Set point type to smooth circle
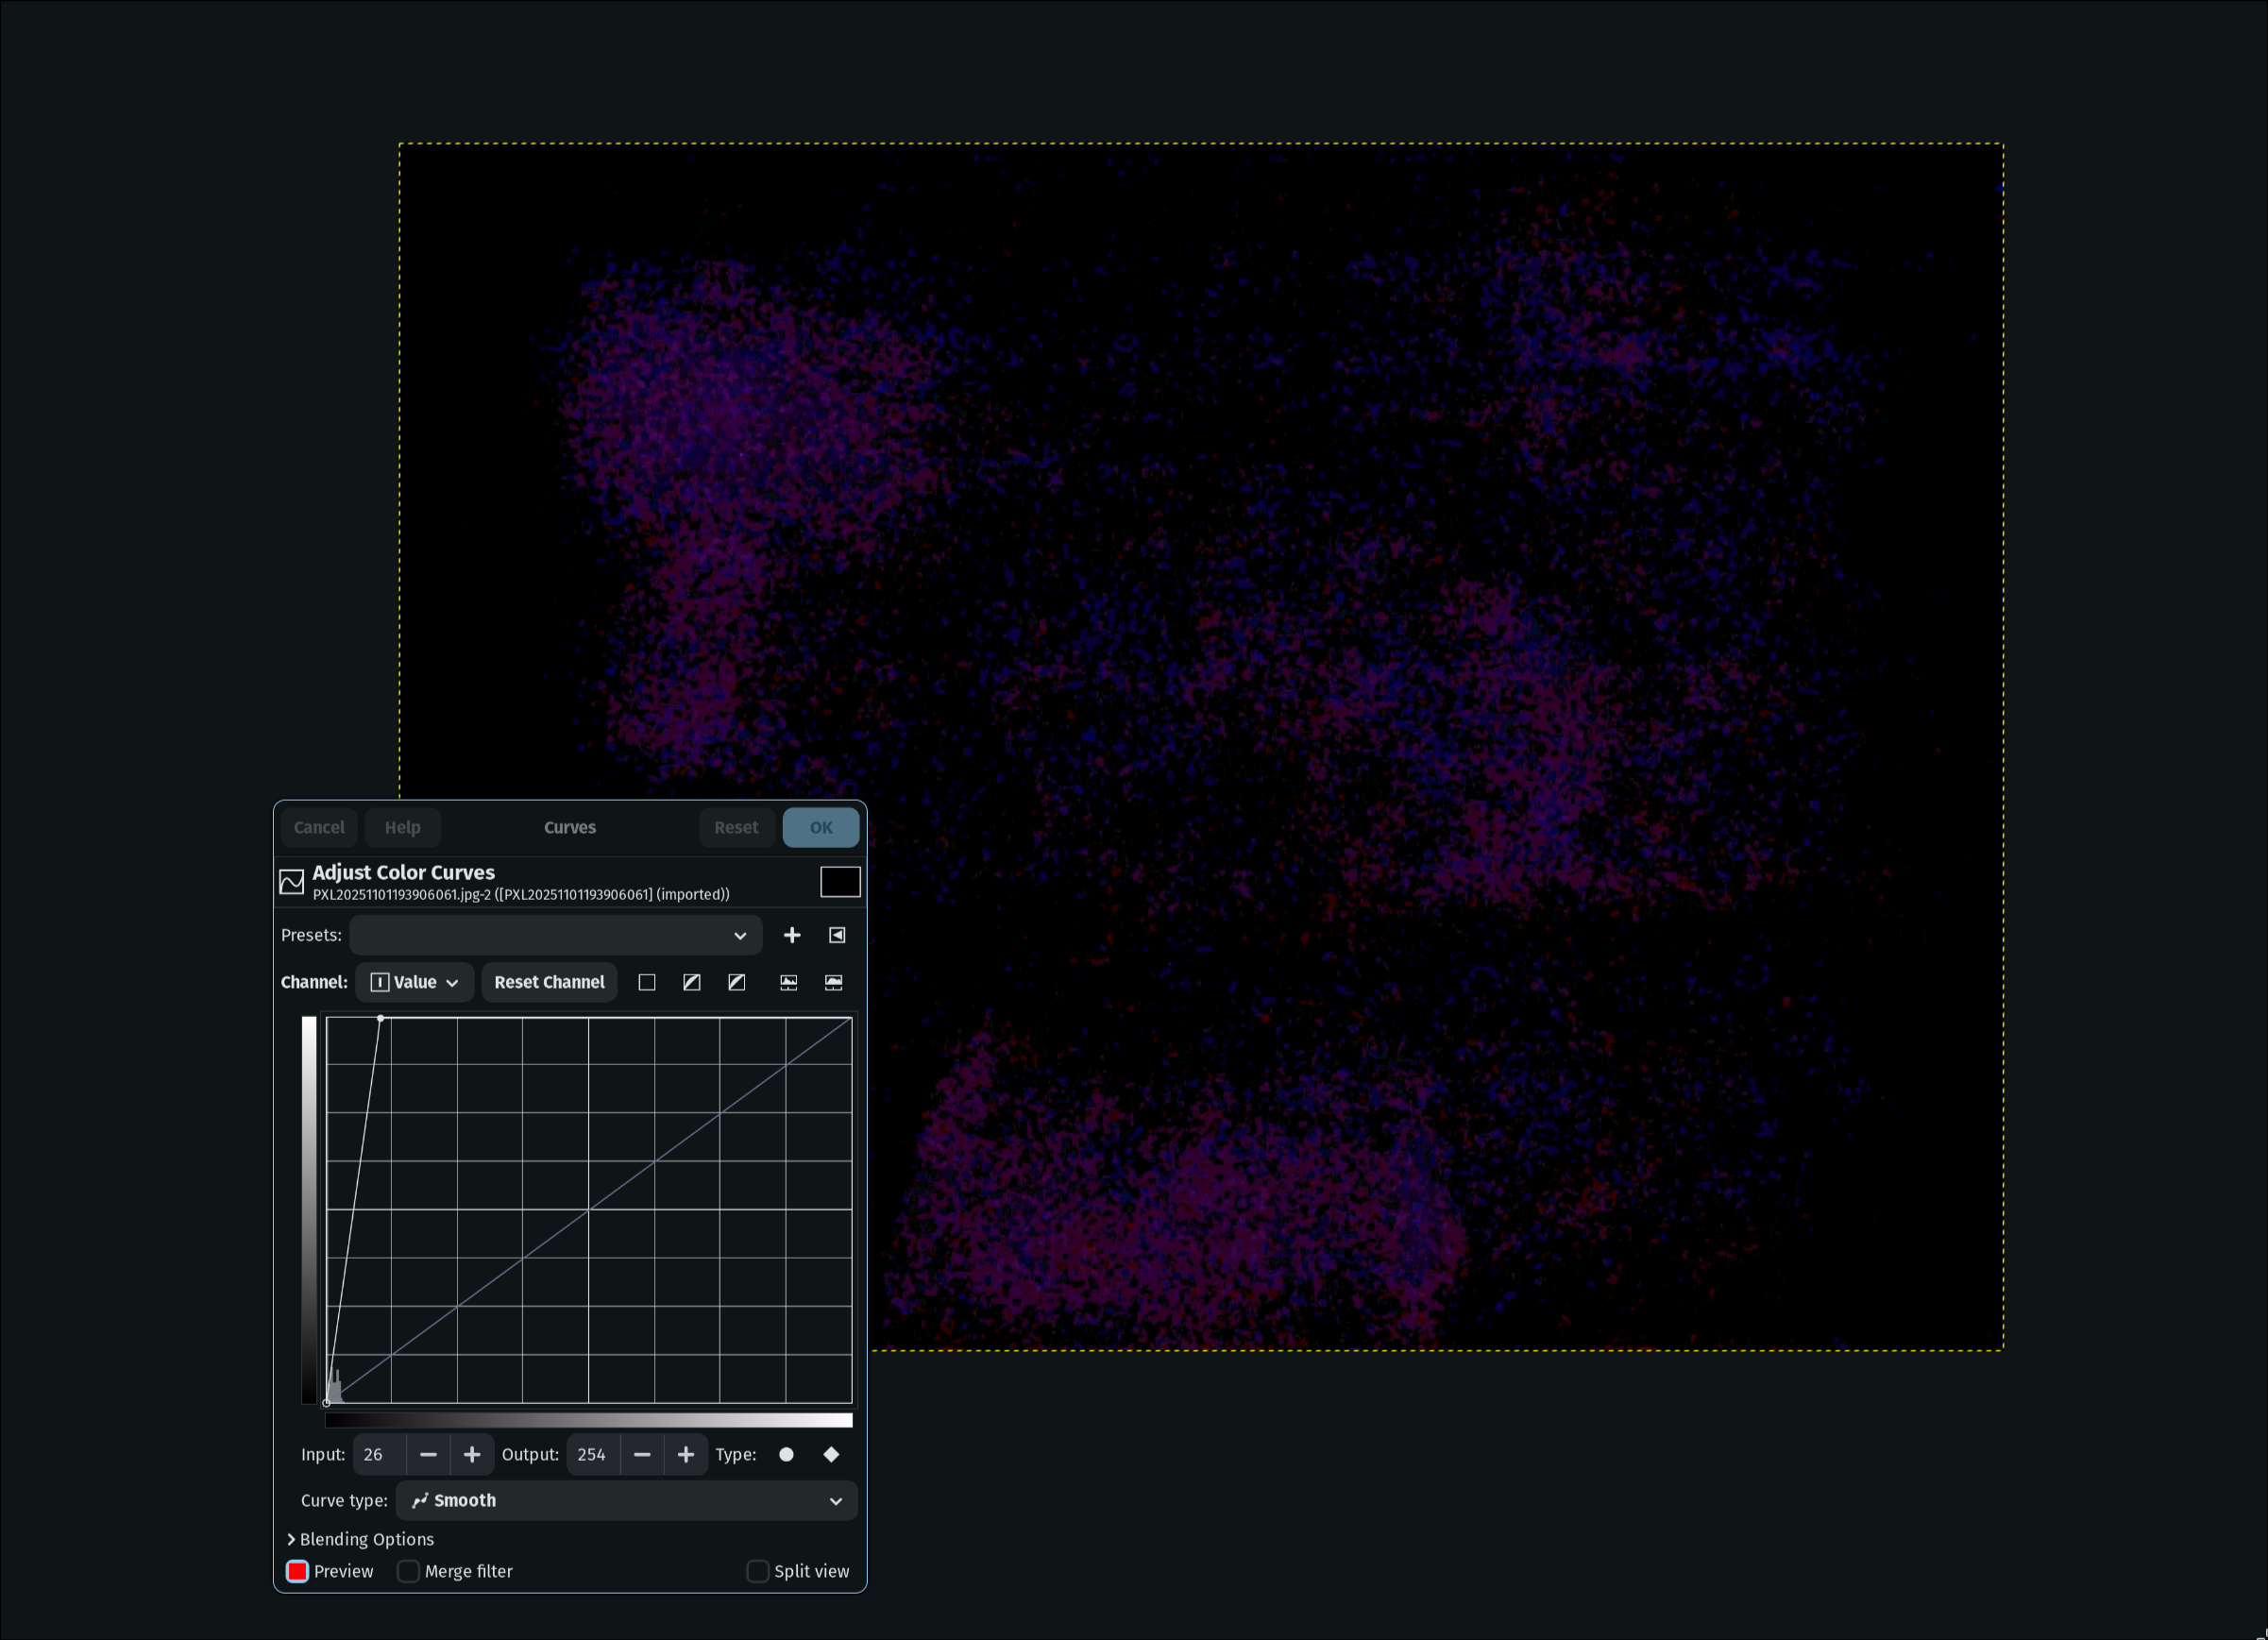Viewport: 2268px width, 1640px height. (x=786, y=1454)
